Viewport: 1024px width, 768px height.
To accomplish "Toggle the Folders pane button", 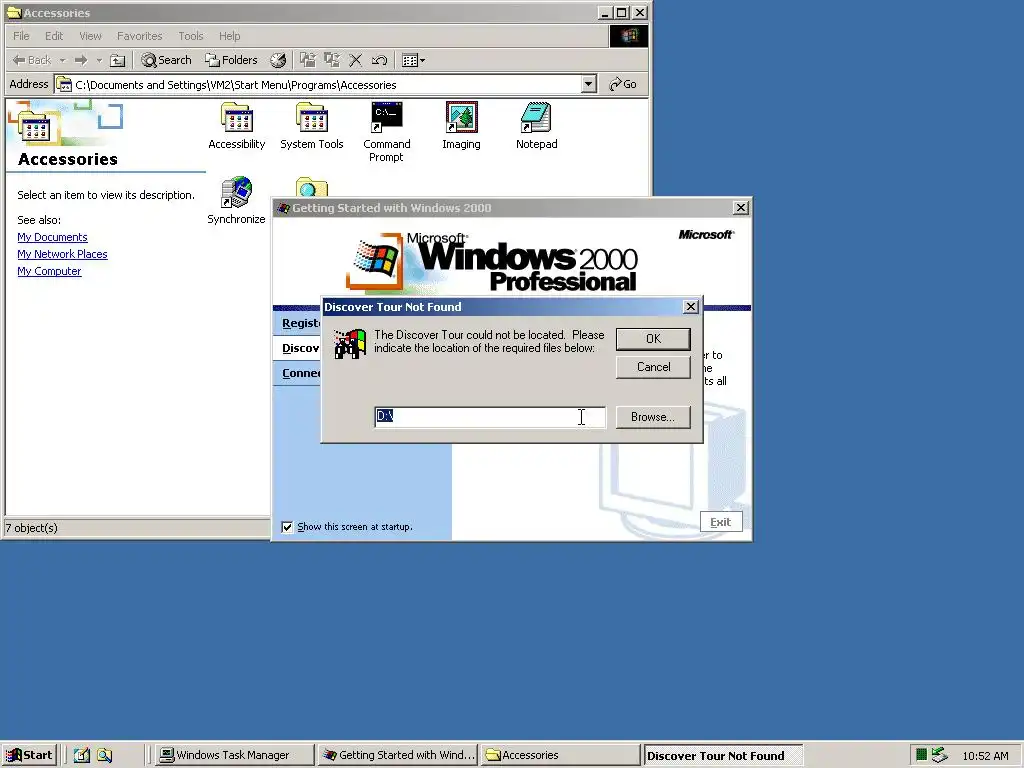I will 231,60.
